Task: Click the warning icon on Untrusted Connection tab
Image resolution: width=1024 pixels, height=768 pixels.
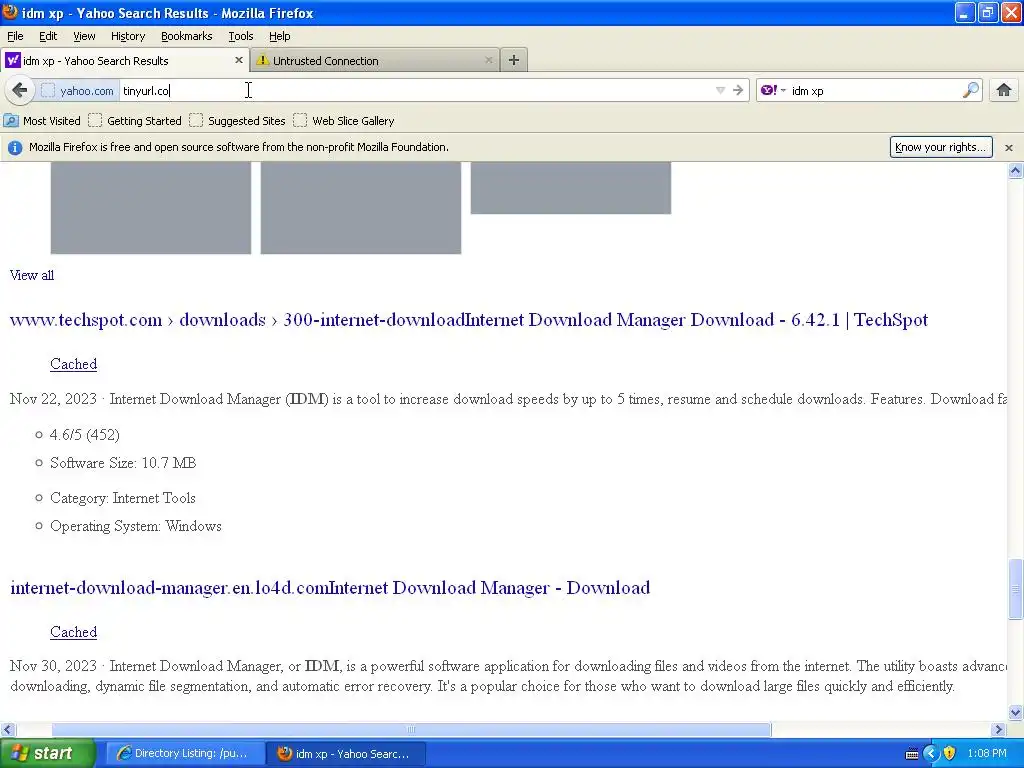Action: pos(263,60)
